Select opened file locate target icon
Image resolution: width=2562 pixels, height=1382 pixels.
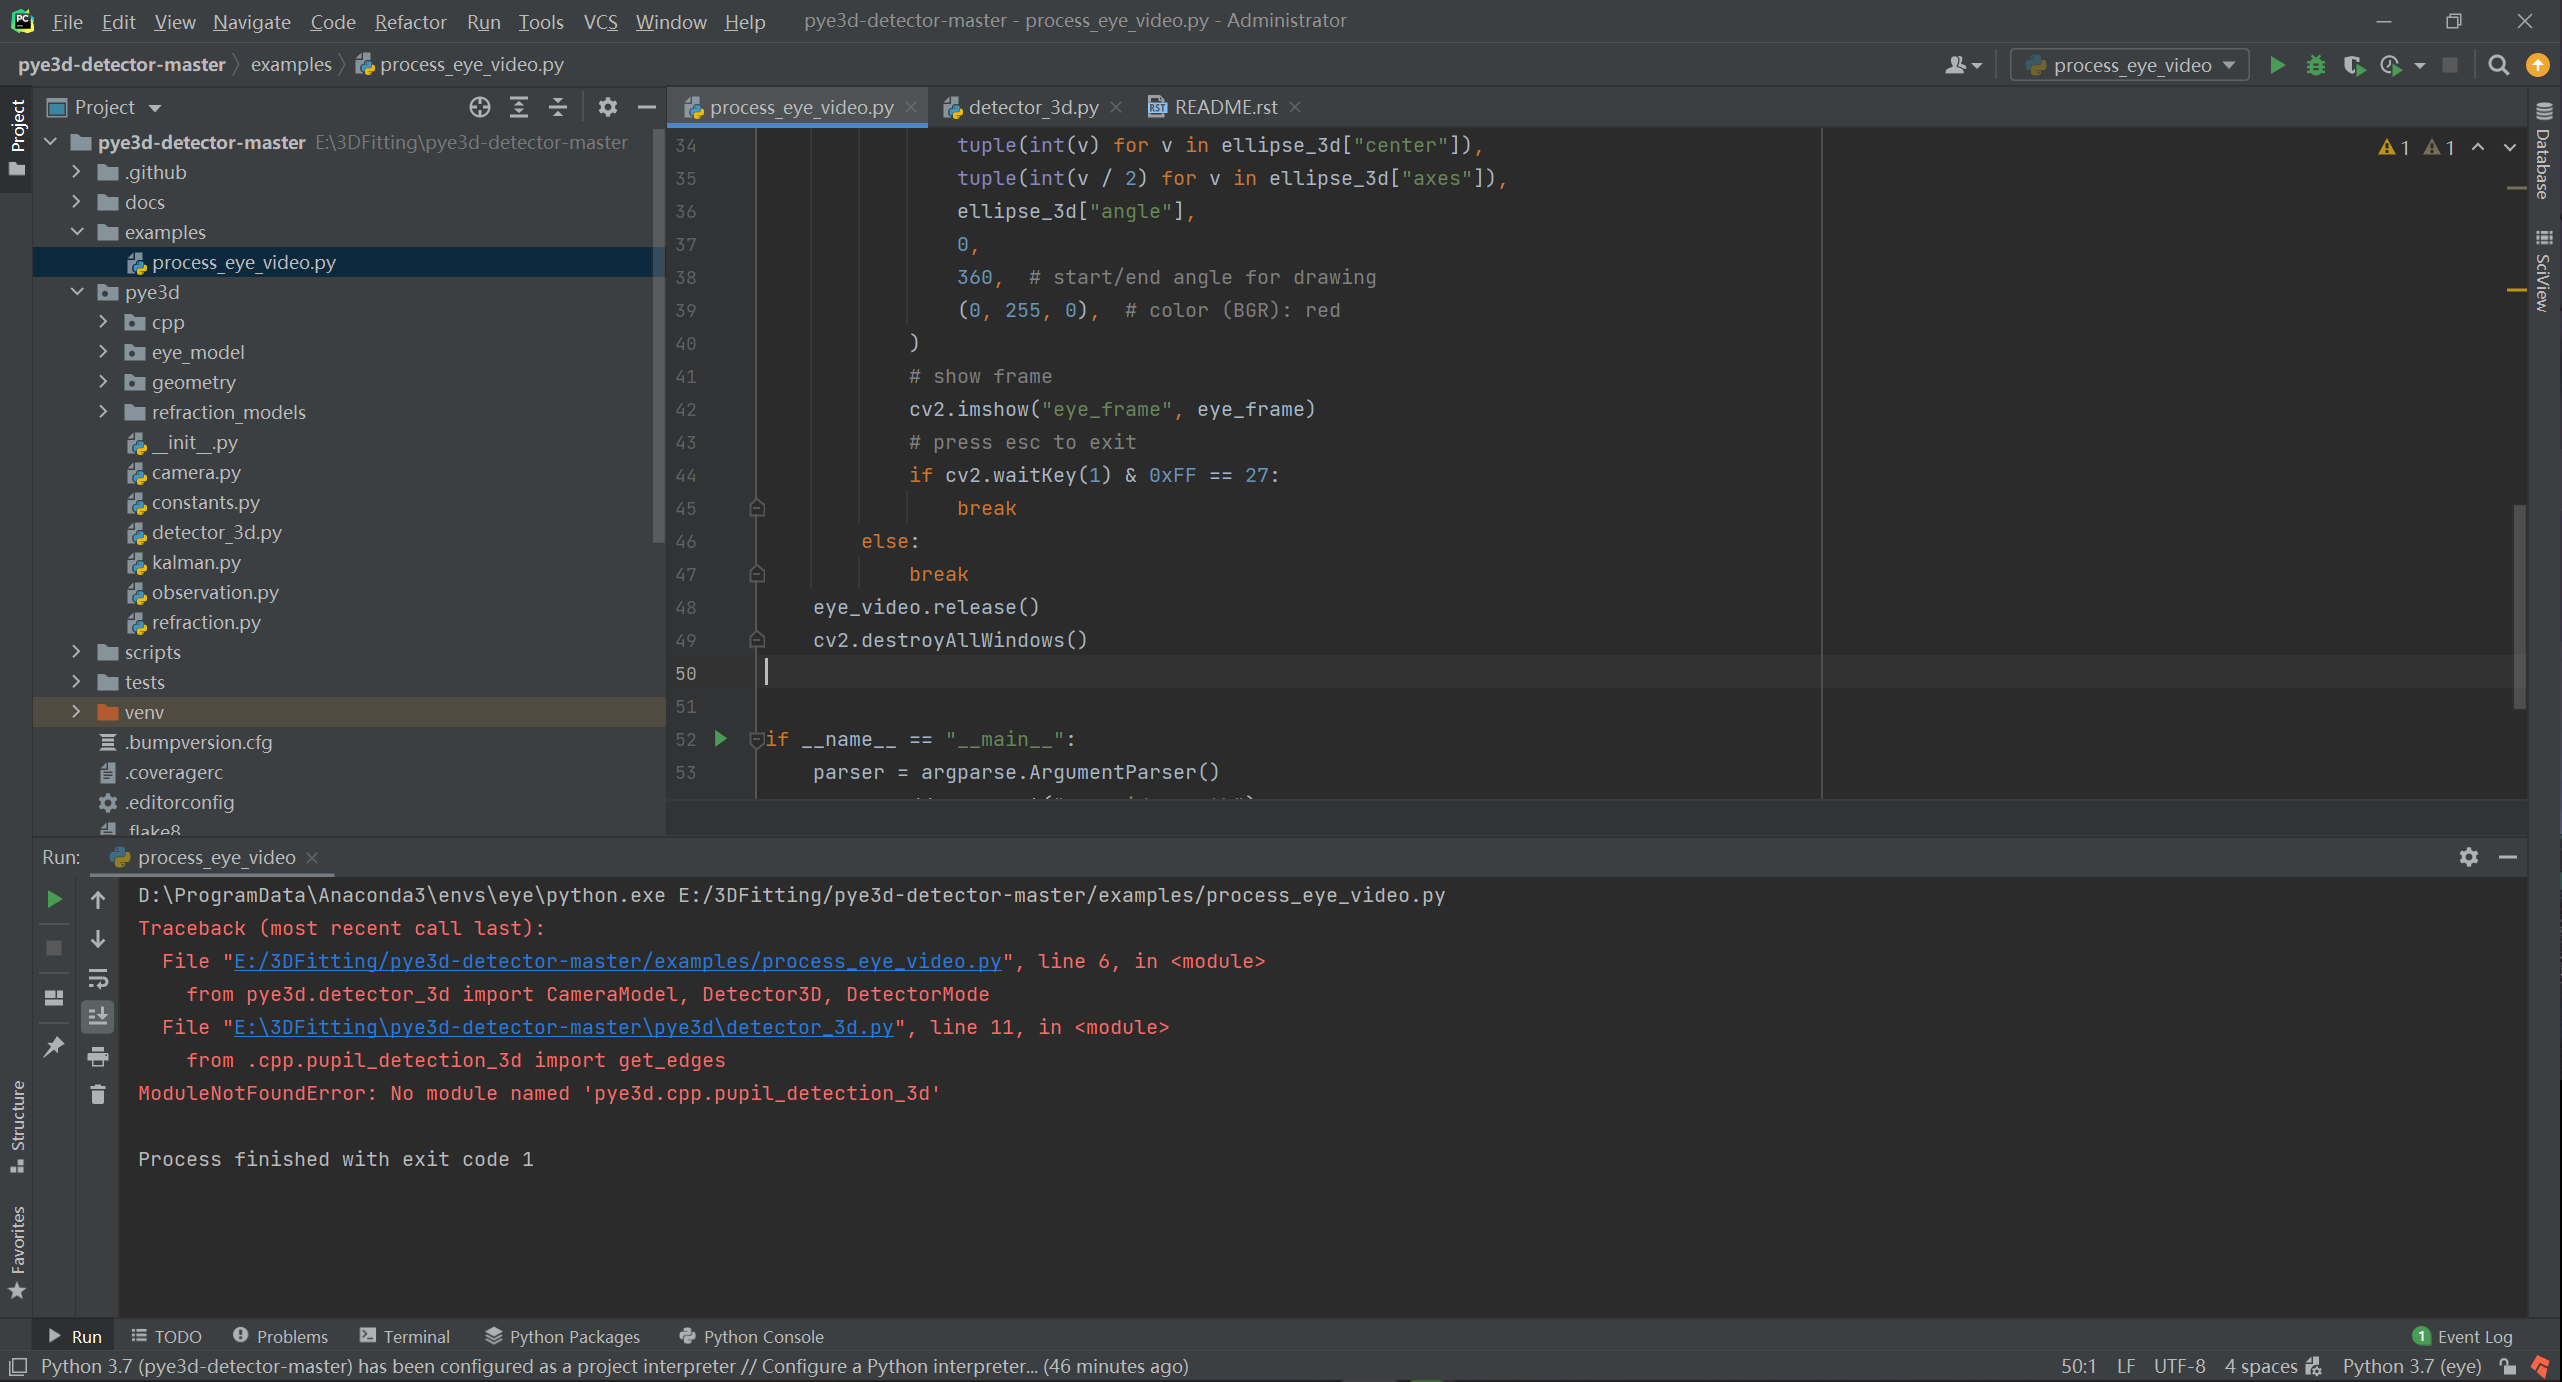click(480, 107)
